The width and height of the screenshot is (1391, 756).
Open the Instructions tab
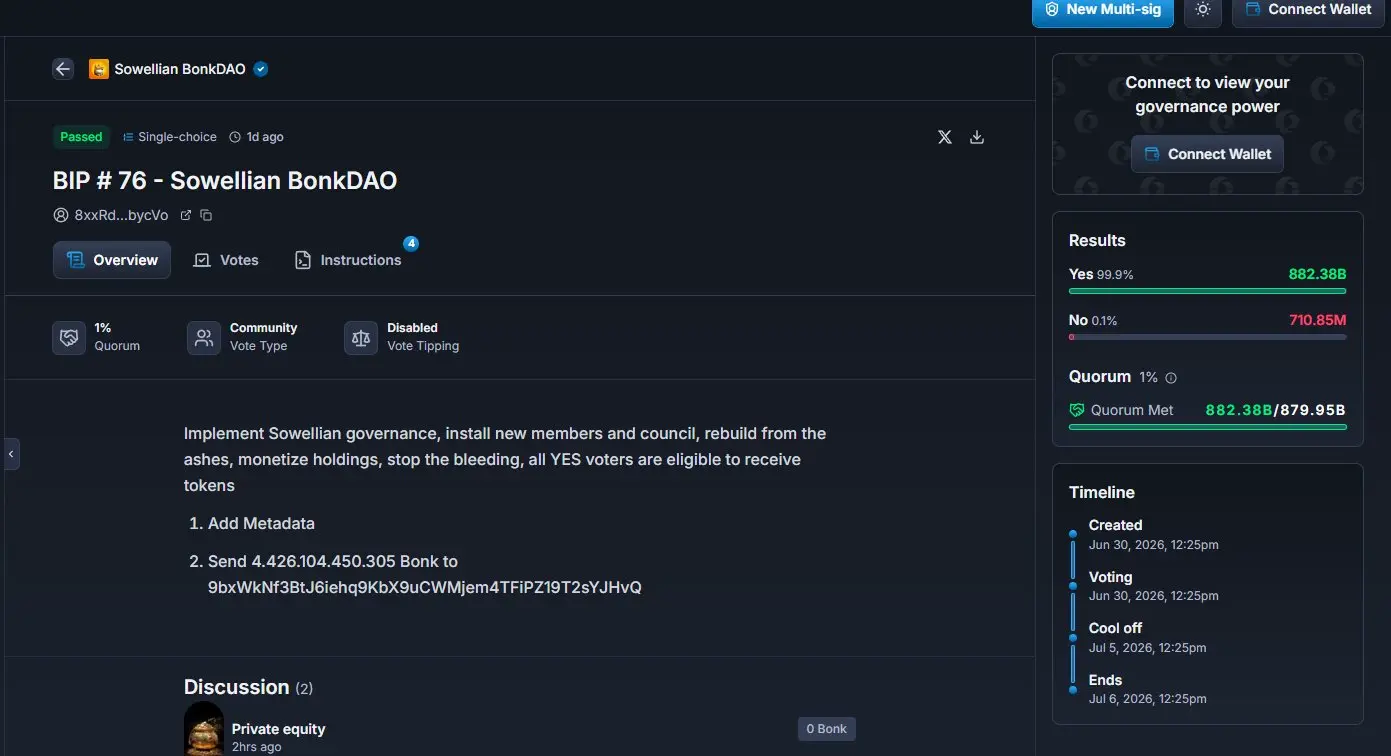click(x=348, y=260)
